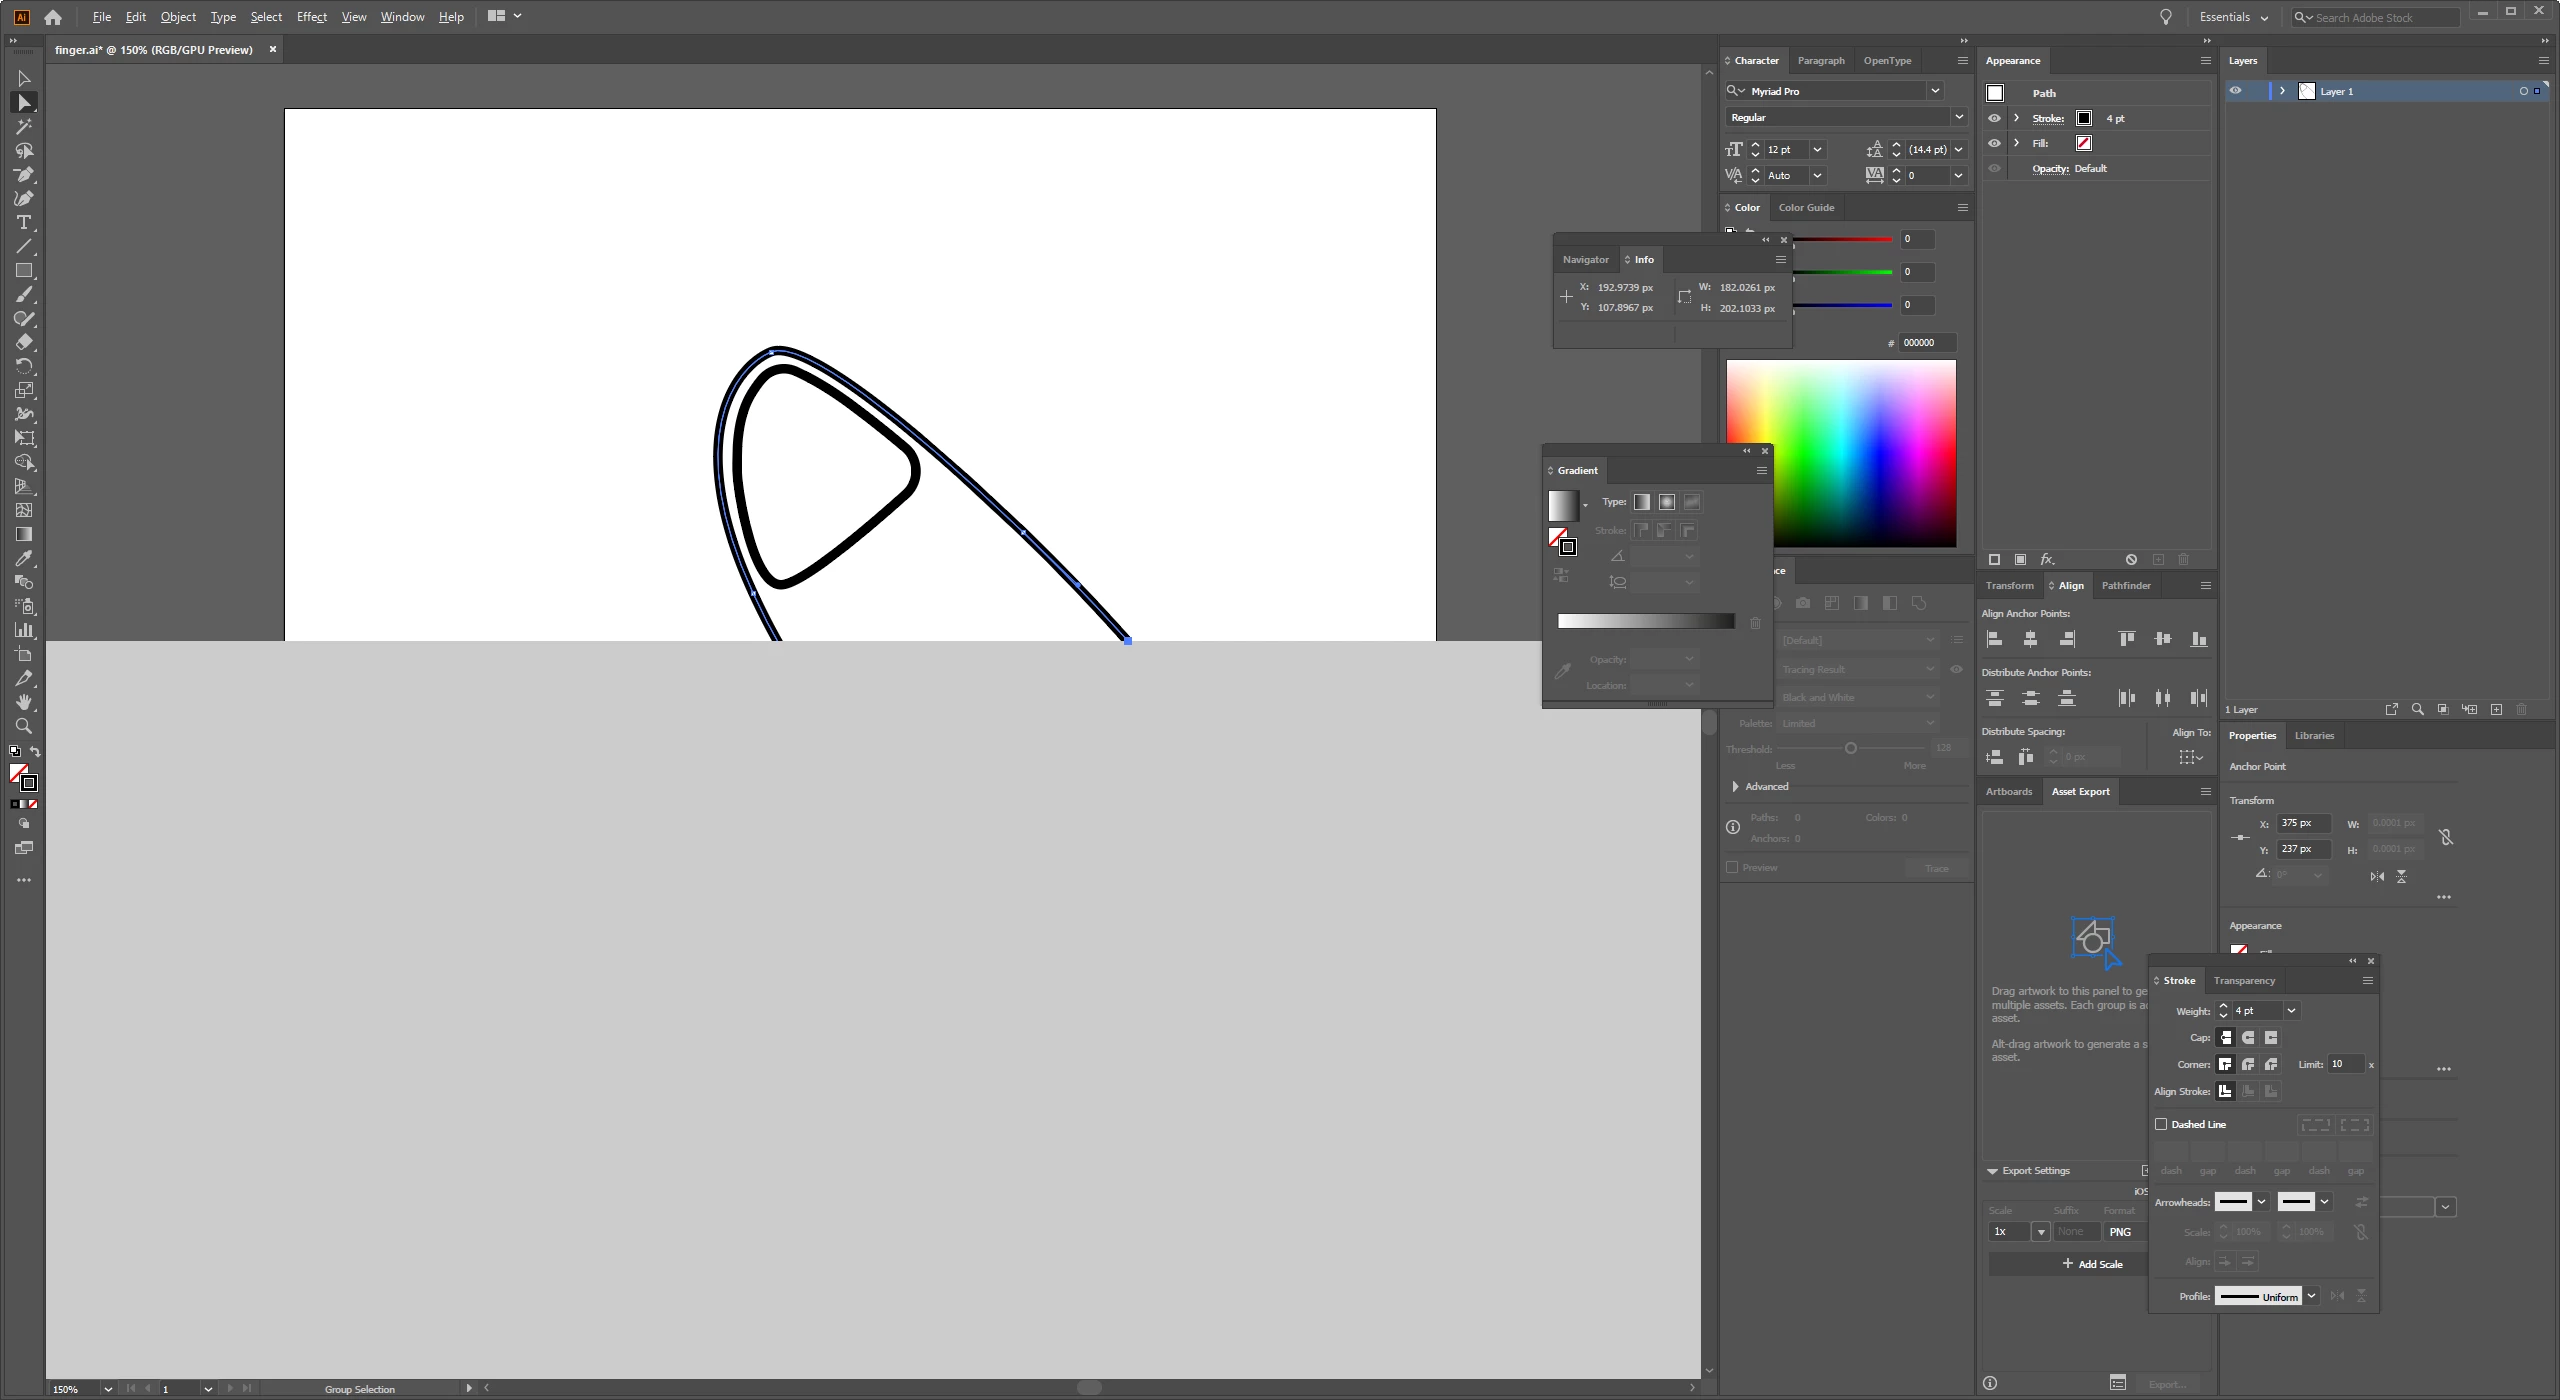Click Horizontal Align Left in Align panel

1994,639
